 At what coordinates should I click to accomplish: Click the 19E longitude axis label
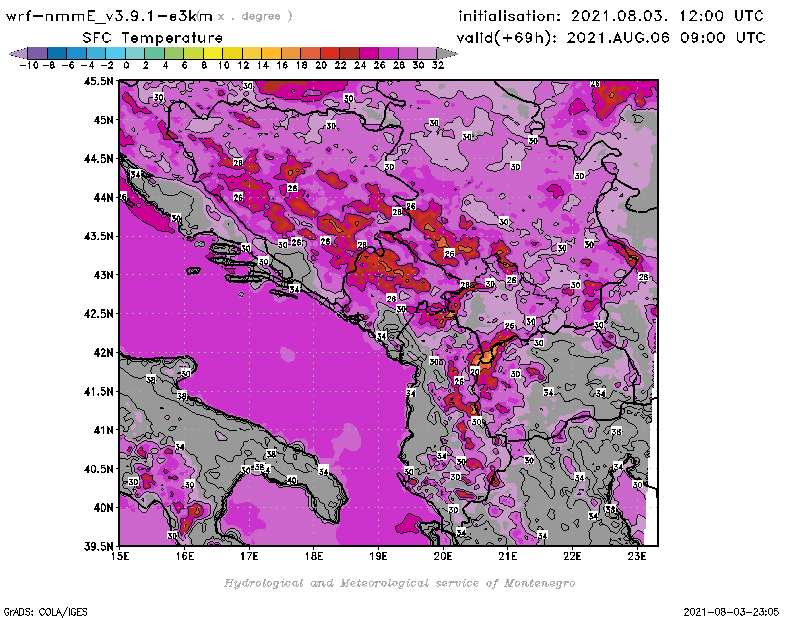click(x=379, y=556)
